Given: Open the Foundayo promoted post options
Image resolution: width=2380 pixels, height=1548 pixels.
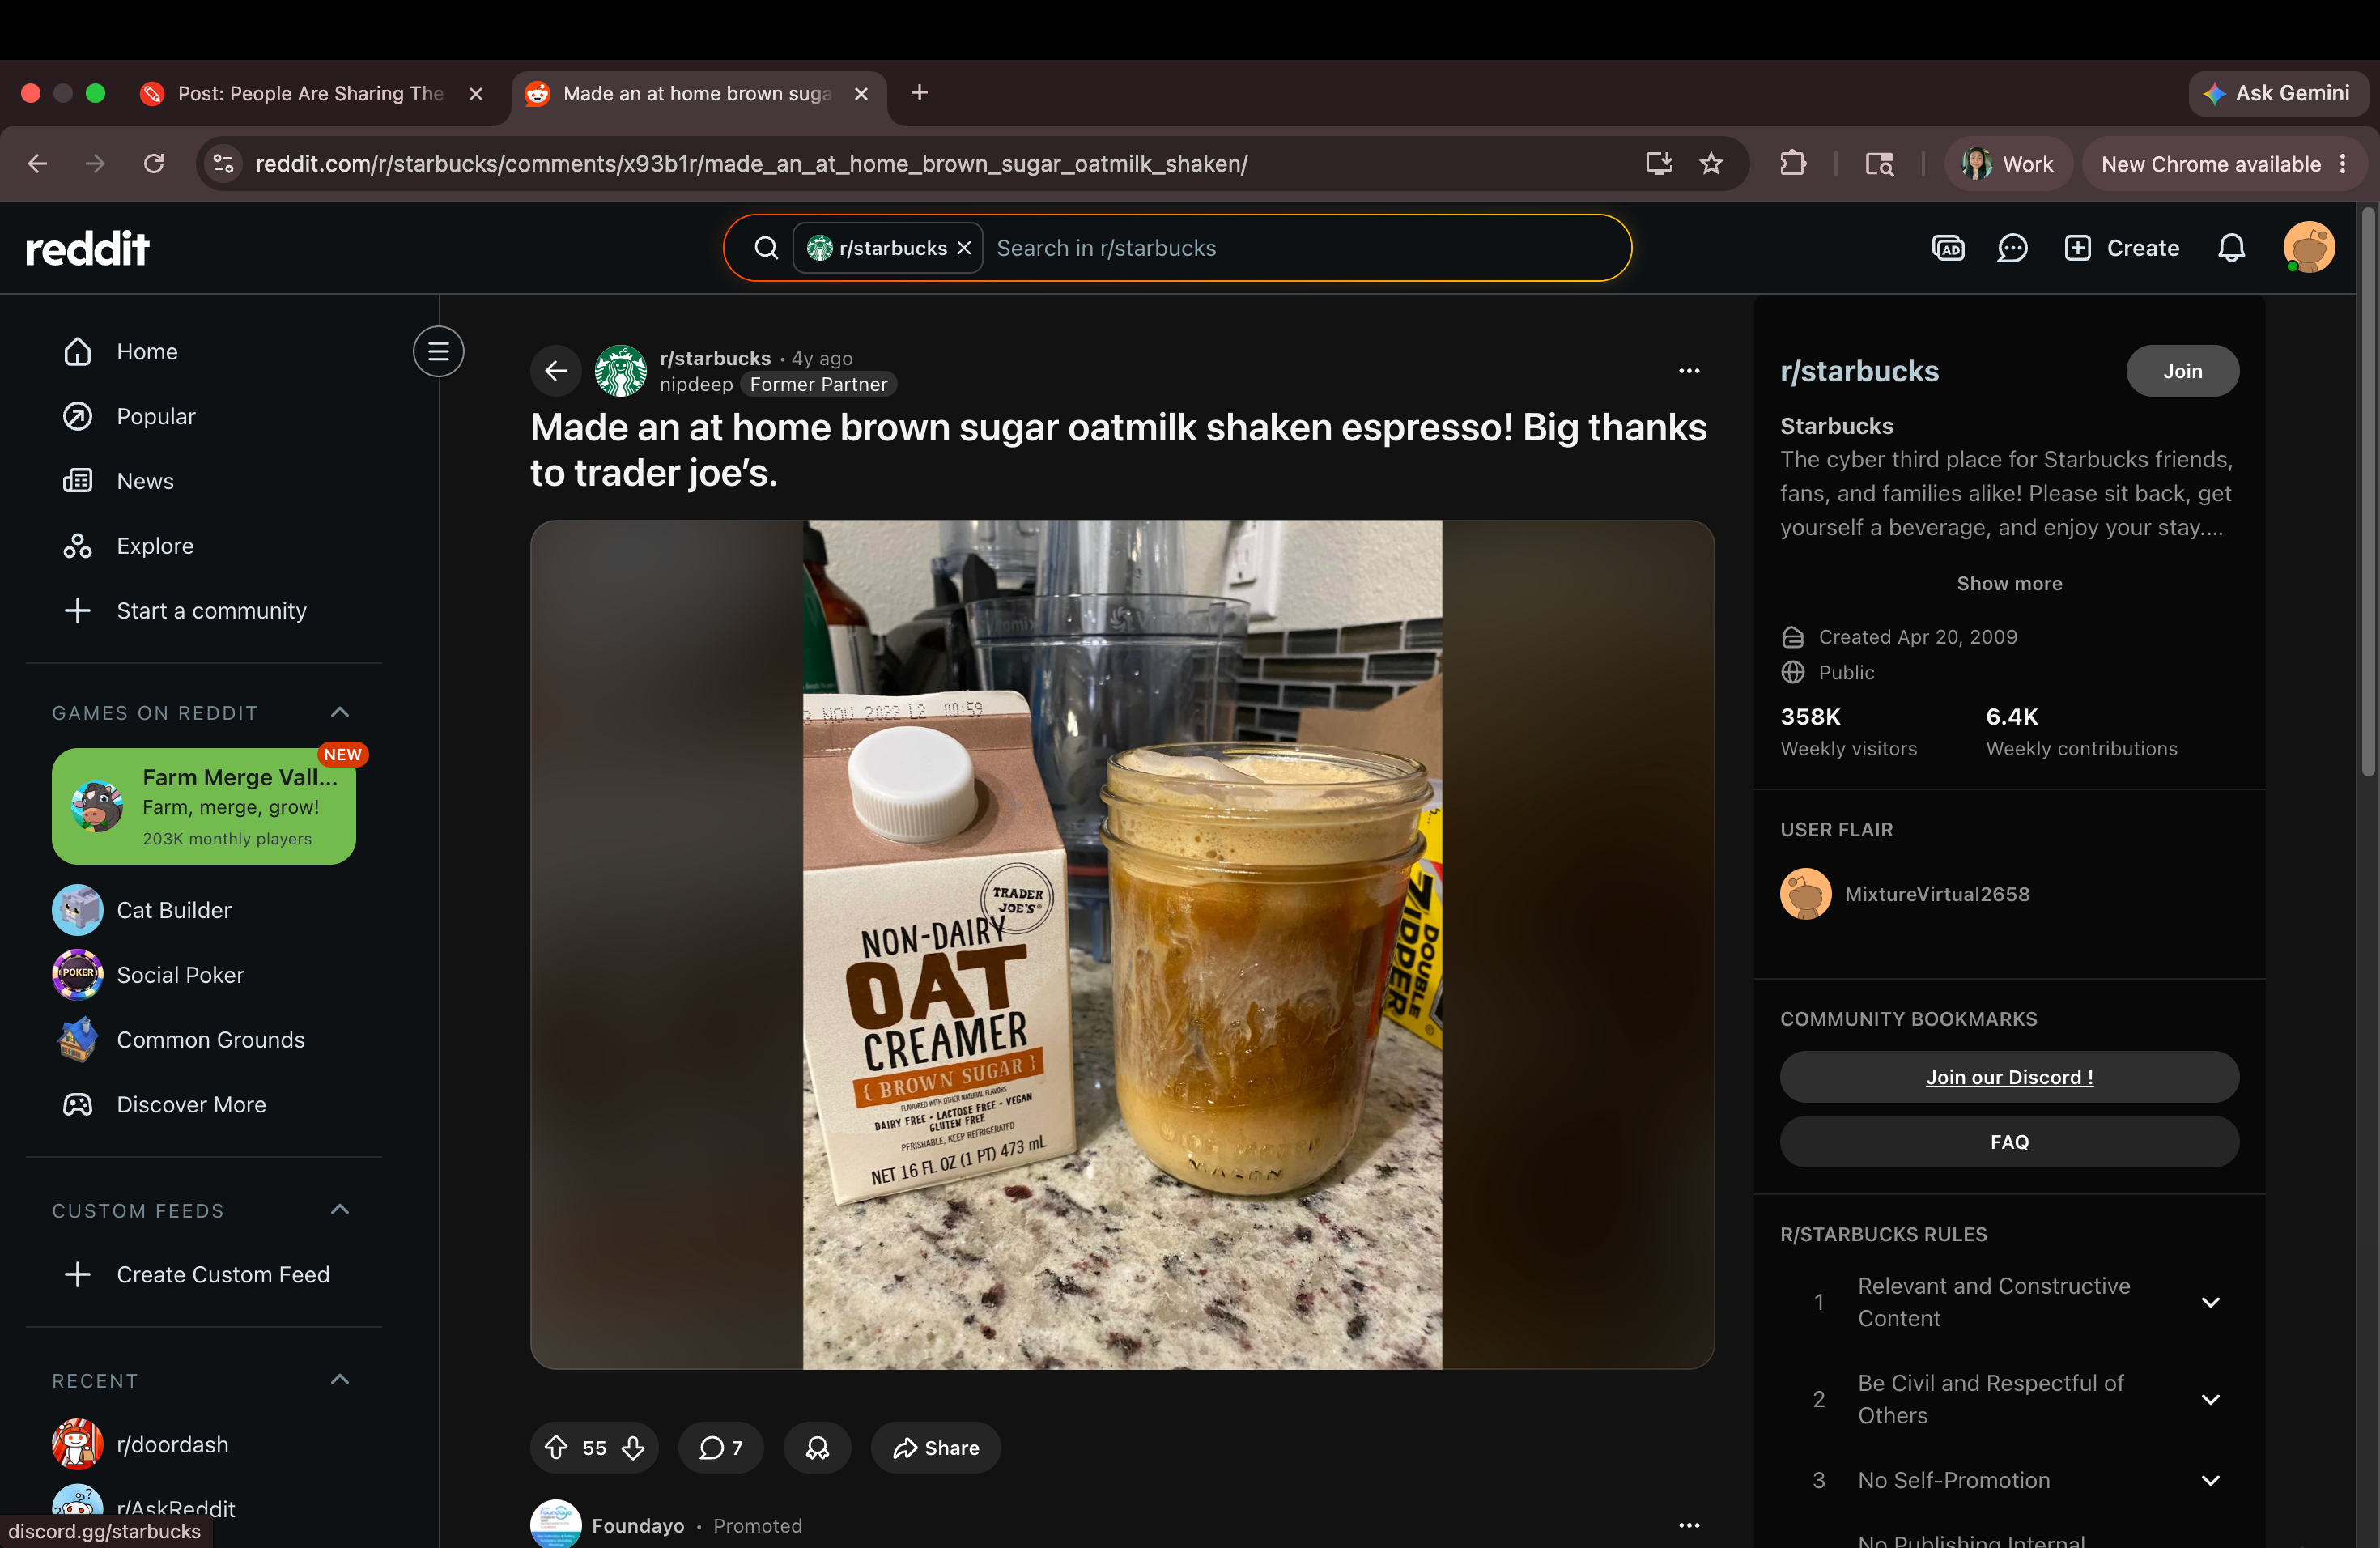Looking at the screenshot, I should [1689, 1525].
